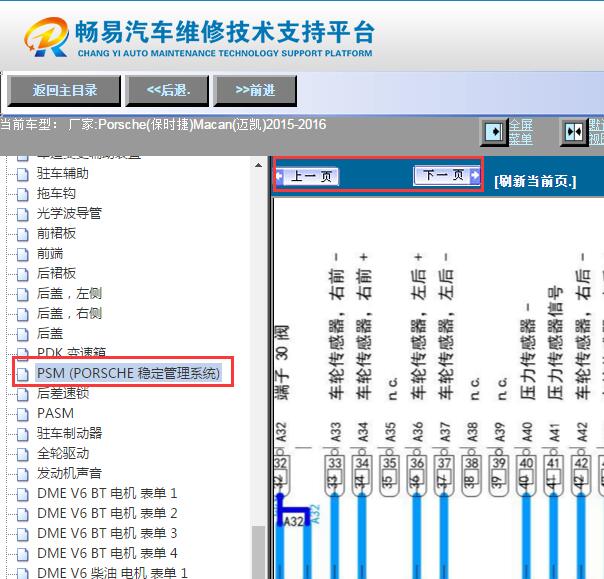Click connector pin 40 in the diagram
Viewport: 604px width, 579px height.
pos(526,476)
